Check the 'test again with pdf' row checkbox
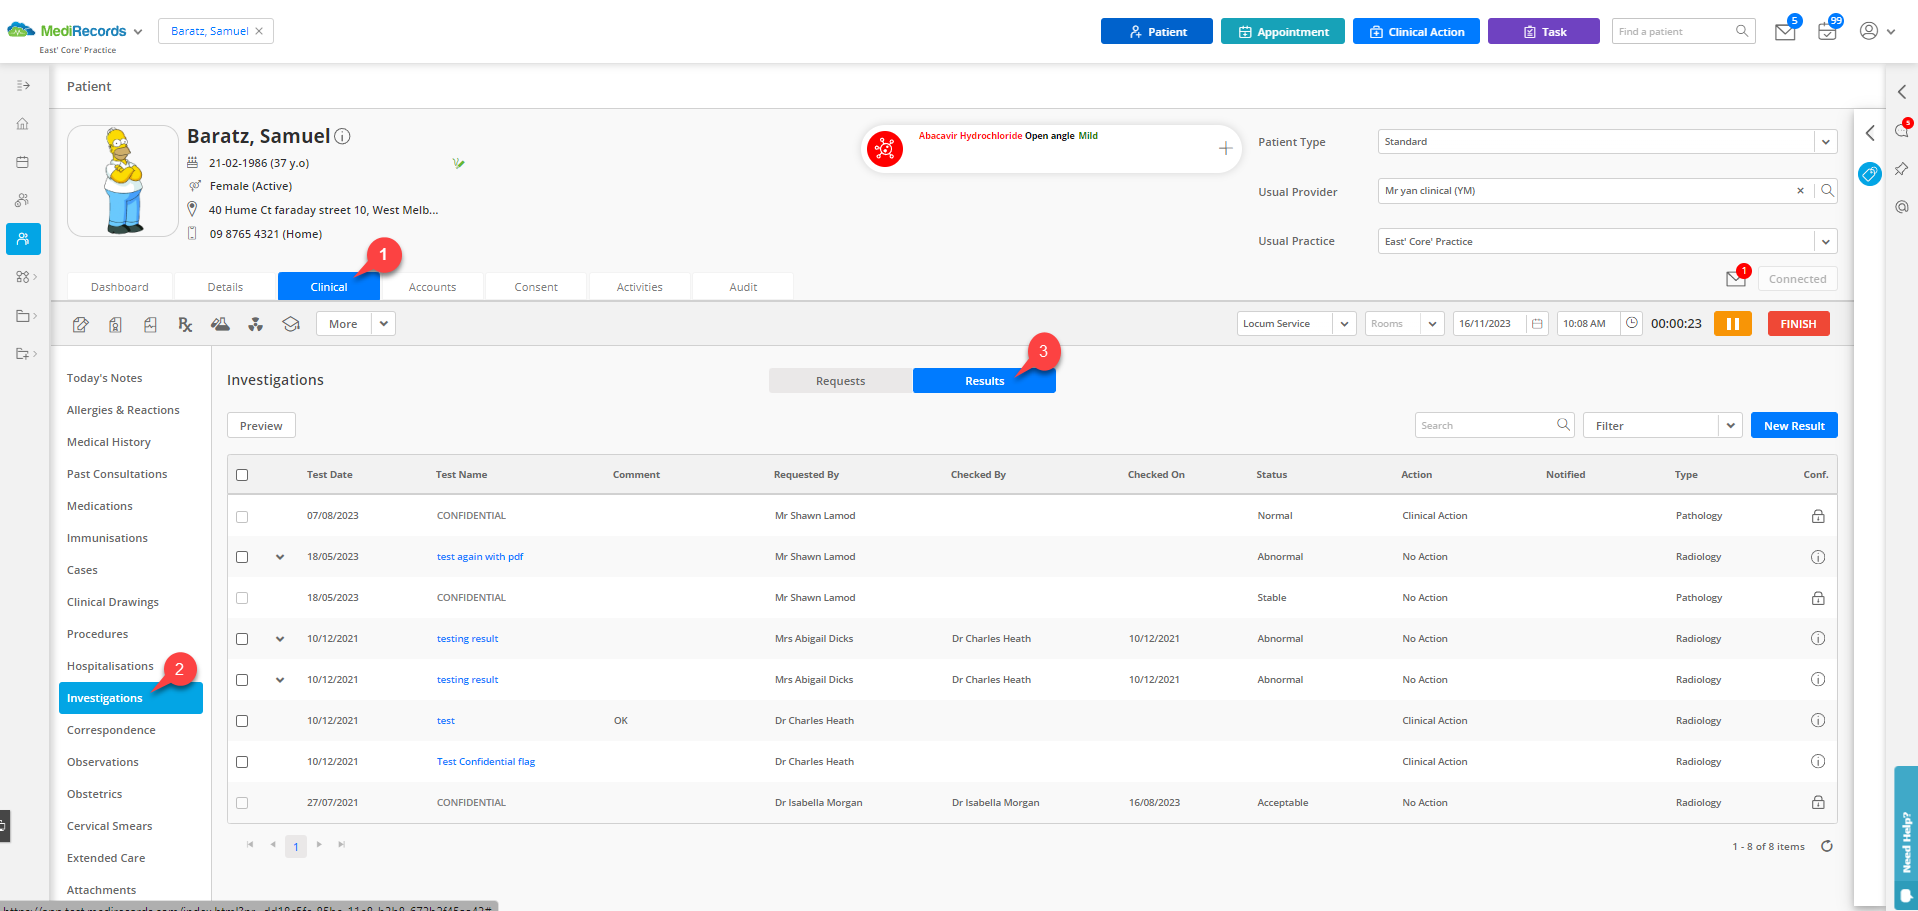This screenshot has height=911, width=1918. pos(242,557)
